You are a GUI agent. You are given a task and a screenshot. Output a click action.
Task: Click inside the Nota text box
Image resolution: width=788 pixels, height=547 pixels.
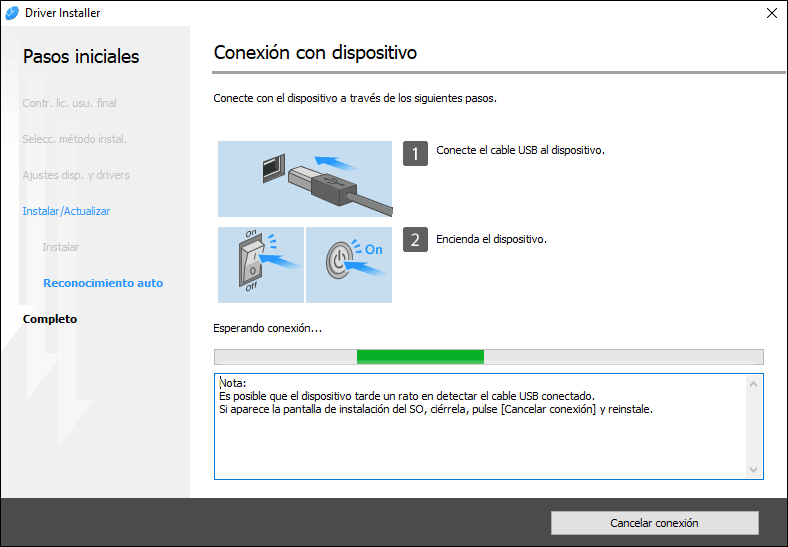(x=480, y=440)
